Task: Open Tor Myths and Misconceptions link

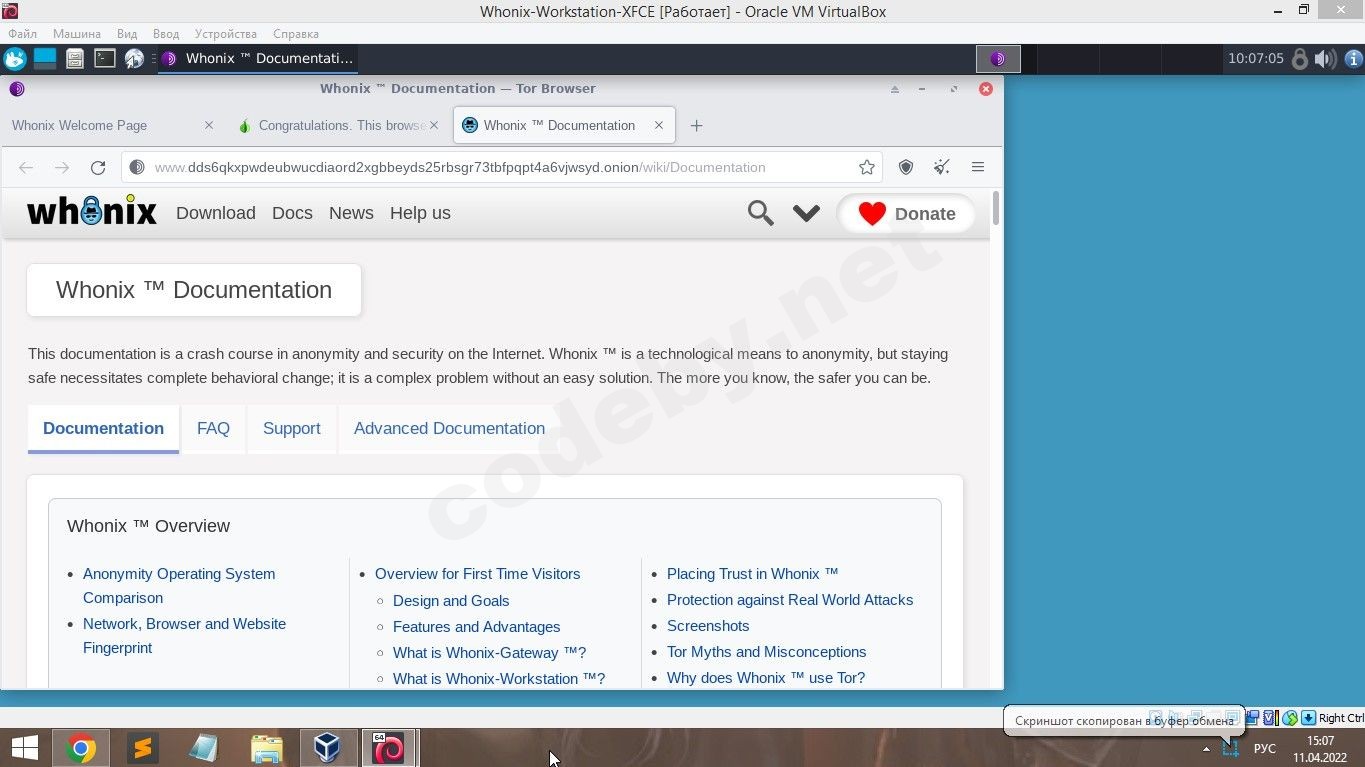Action: pos(767,652)
